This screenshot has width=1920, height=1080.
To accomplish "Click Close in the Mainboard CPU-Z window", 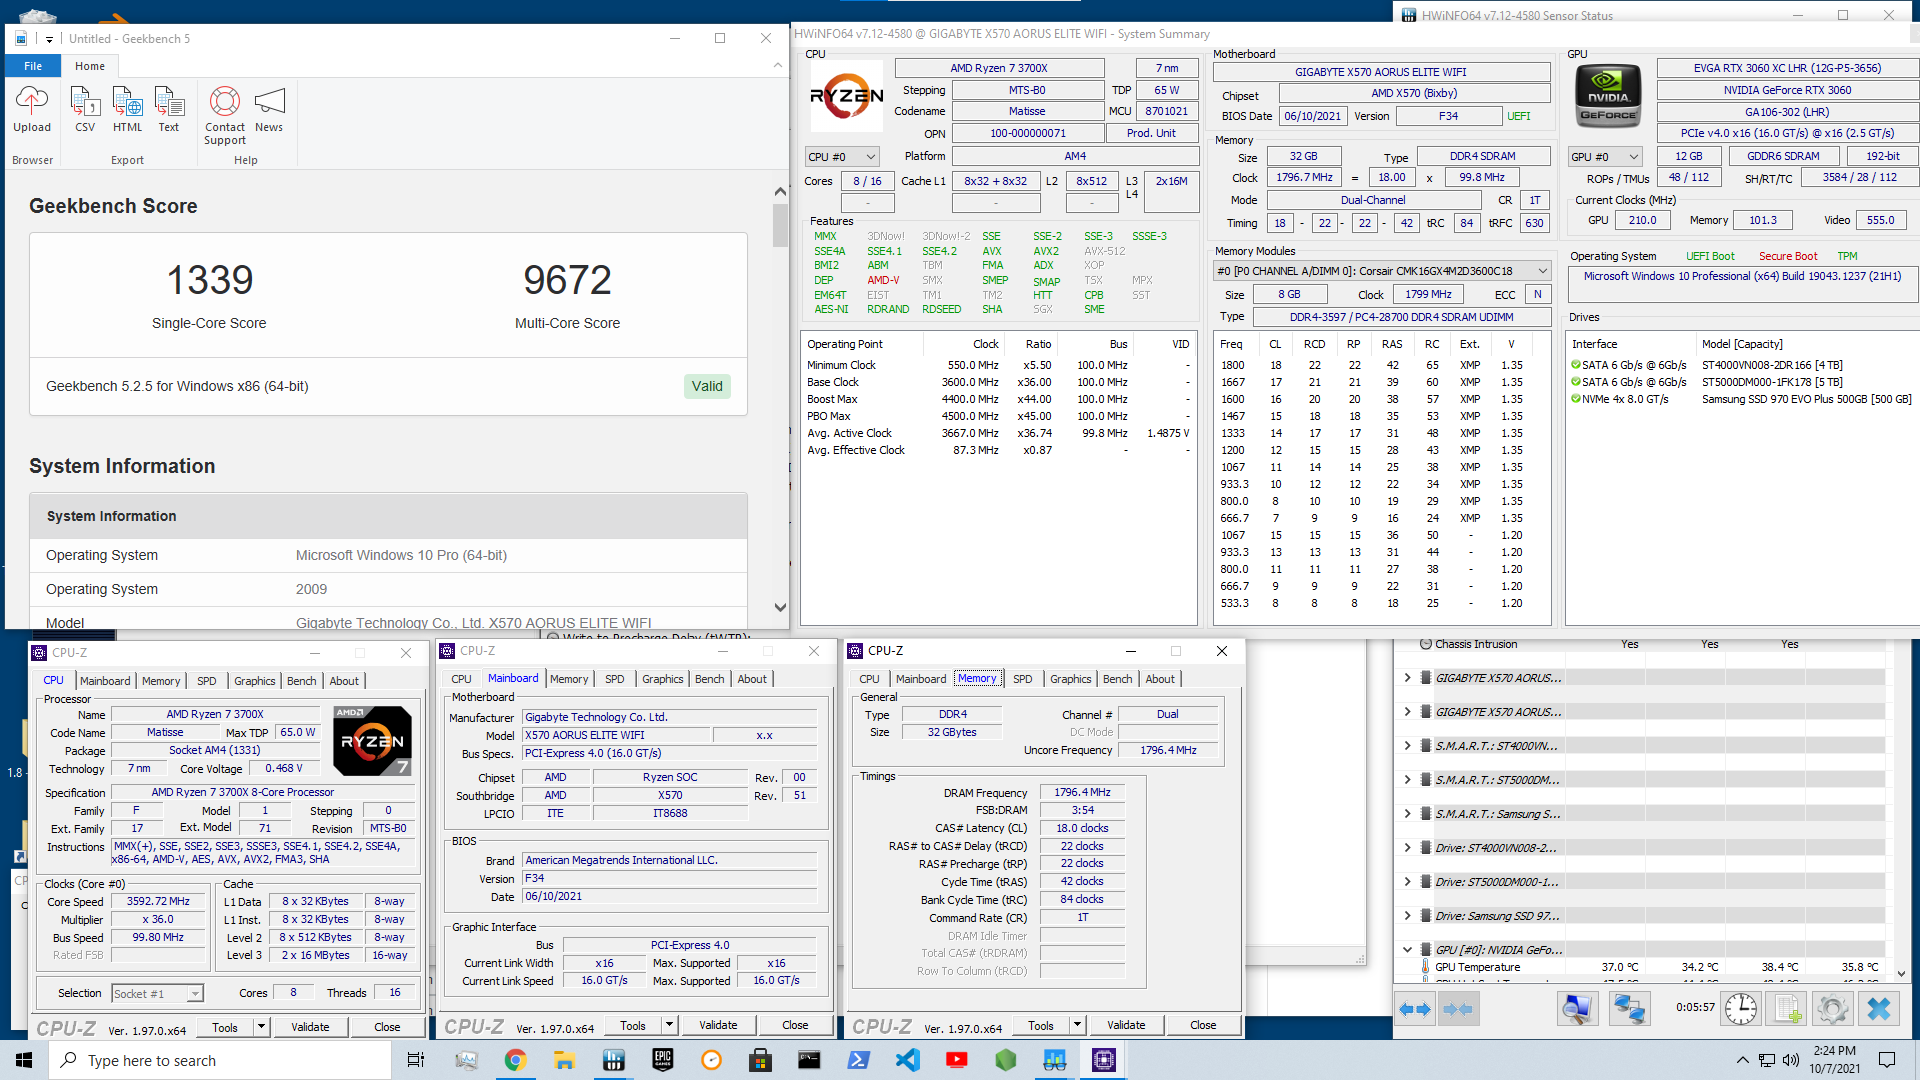I will [x=795, y=1025].
